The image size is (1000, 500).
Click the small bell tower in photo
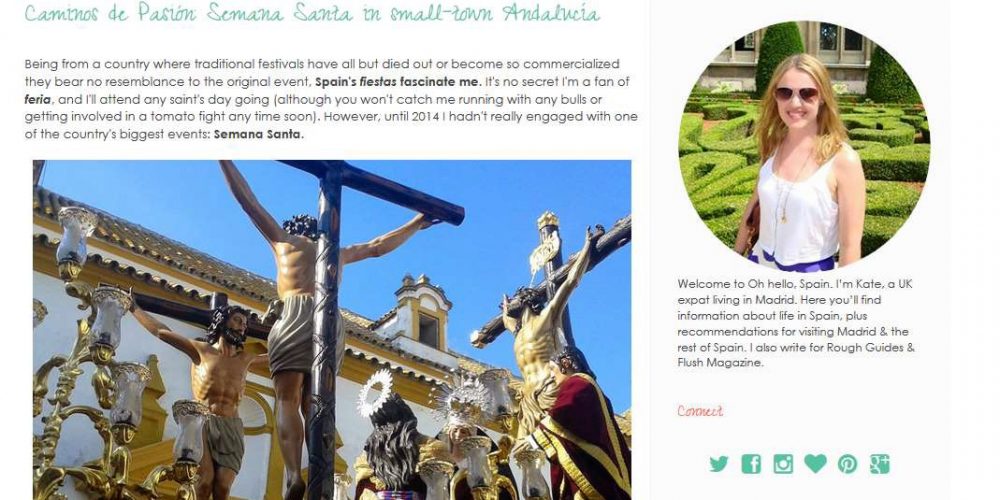pyautogui.click(x=422, y=312)
